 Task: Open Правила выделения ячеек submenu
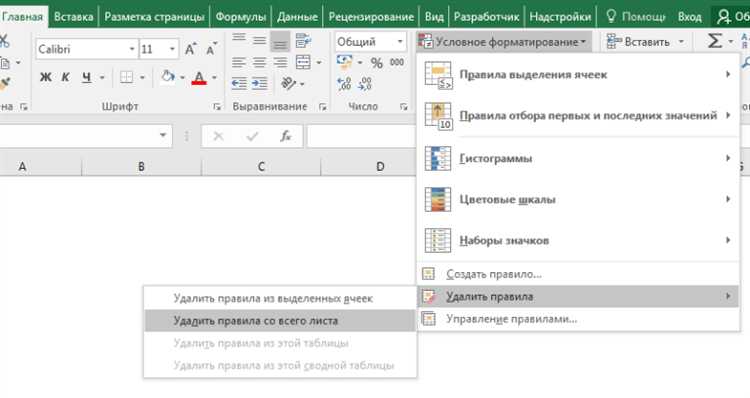click(x=578, y=75)
